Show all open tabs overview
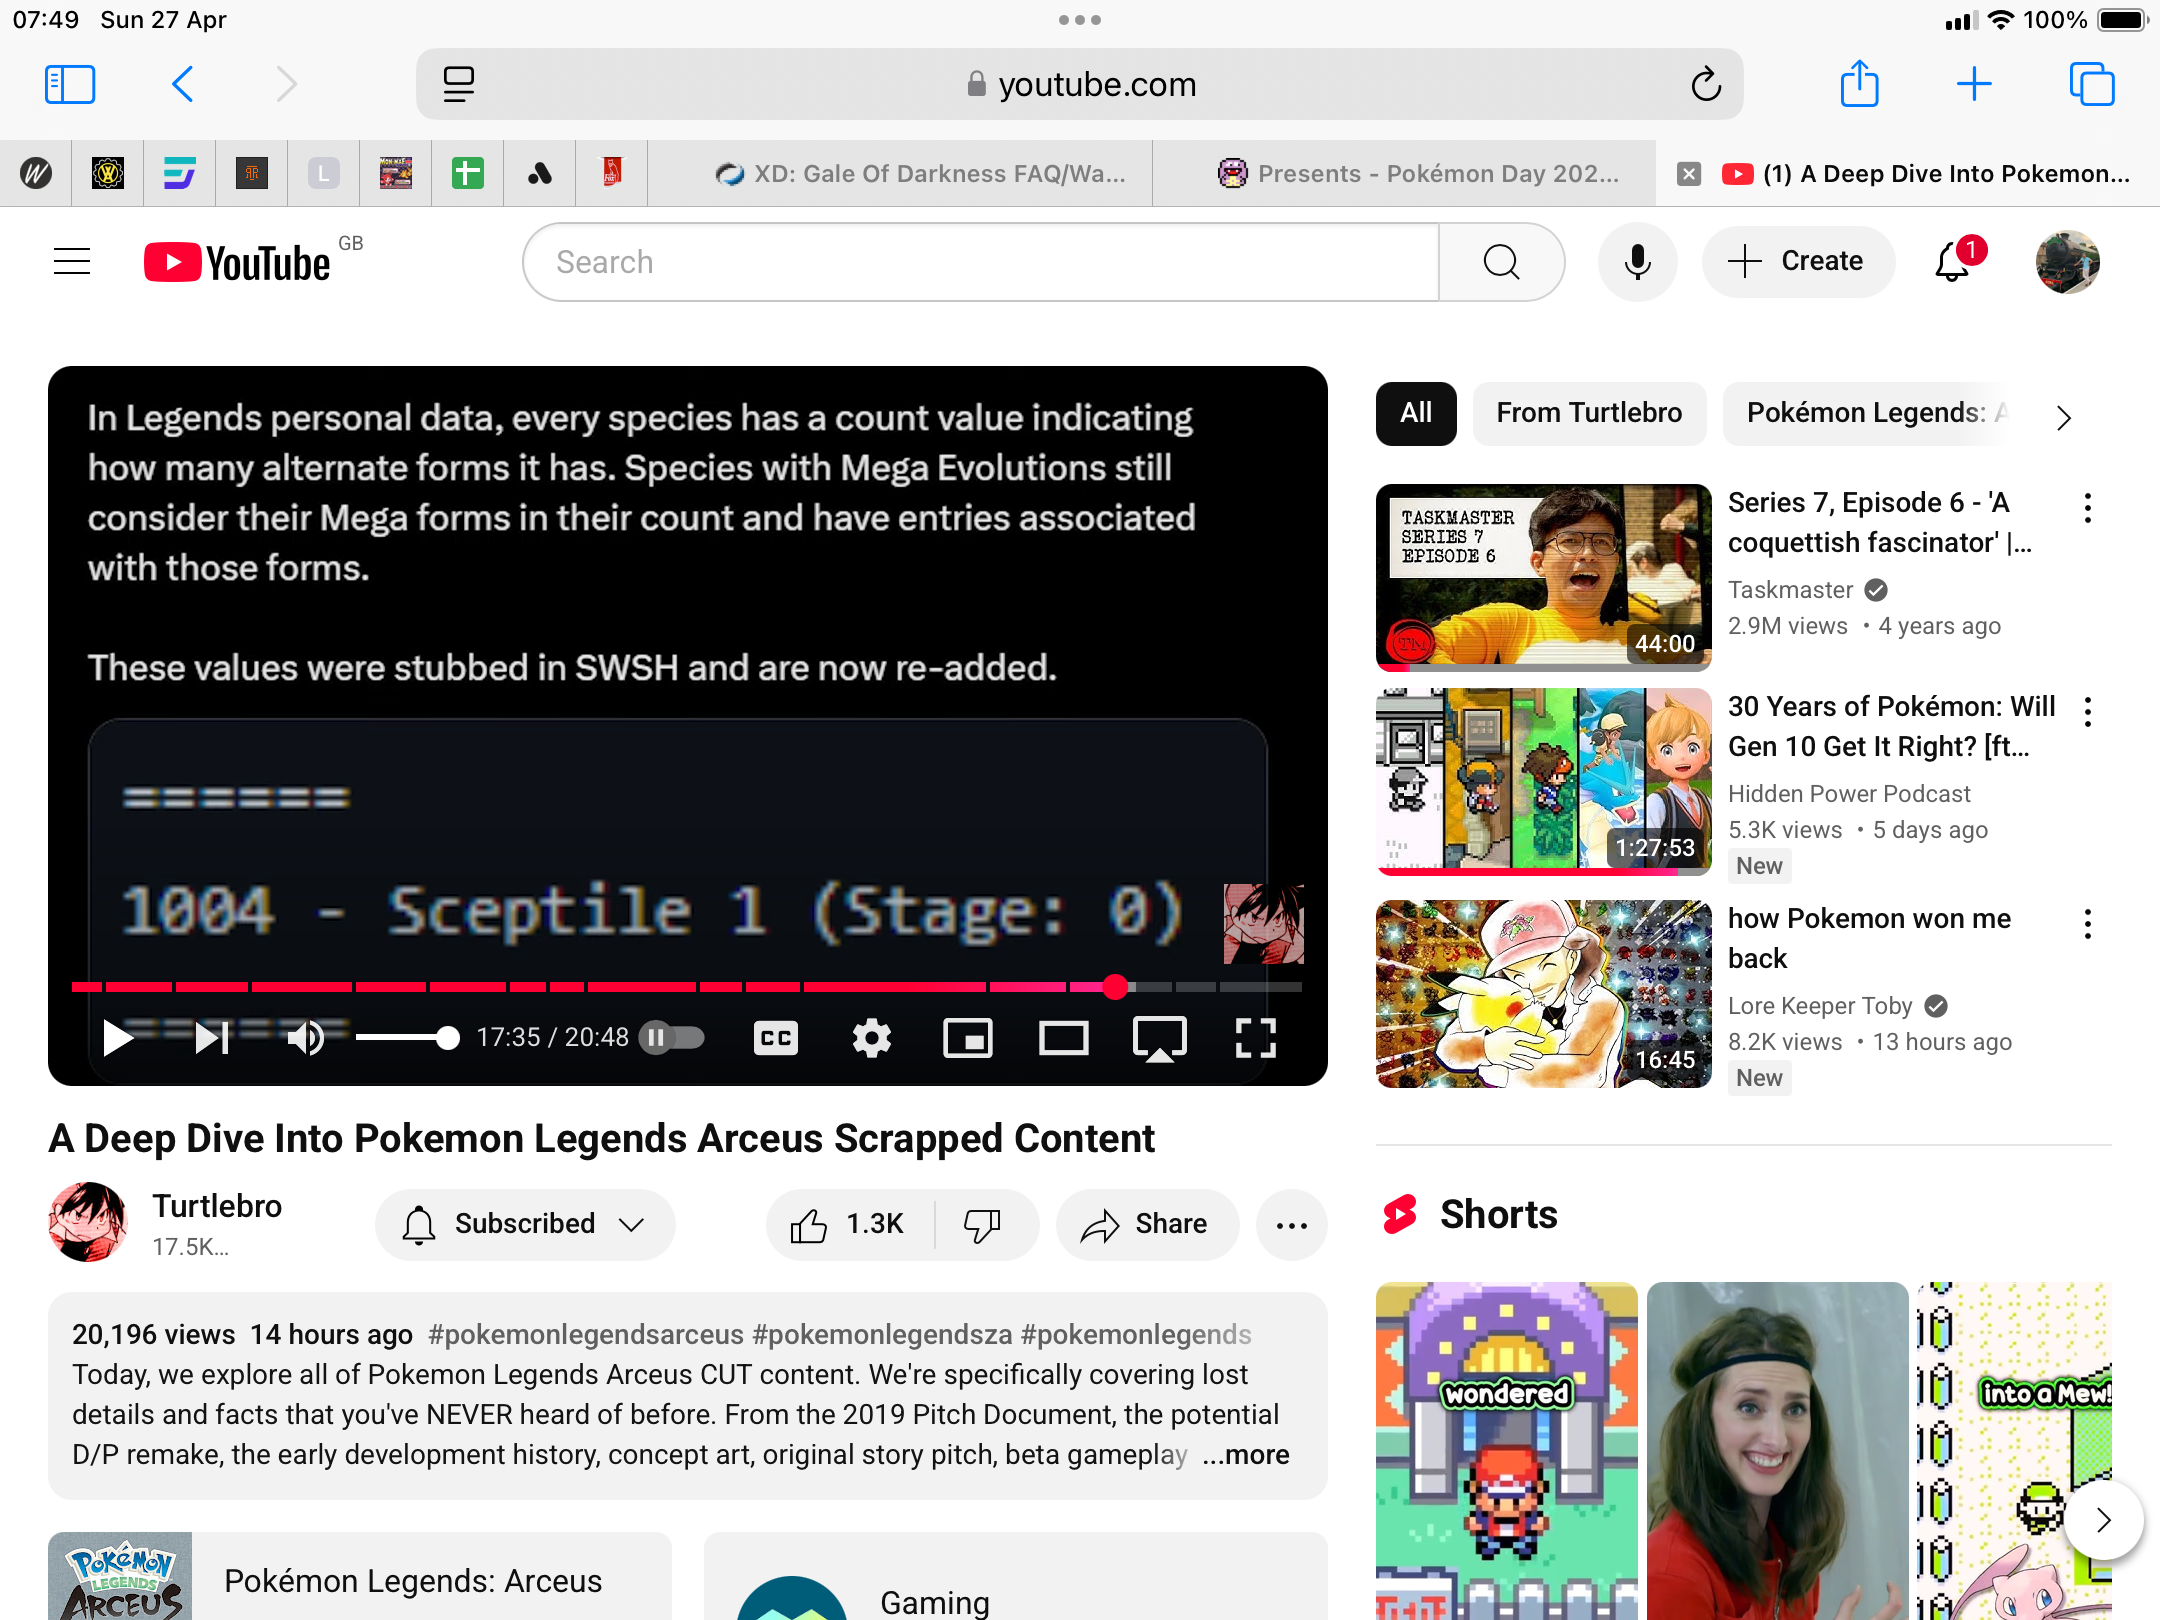The image size is (2160, 1620). (x=2092, y=84)
